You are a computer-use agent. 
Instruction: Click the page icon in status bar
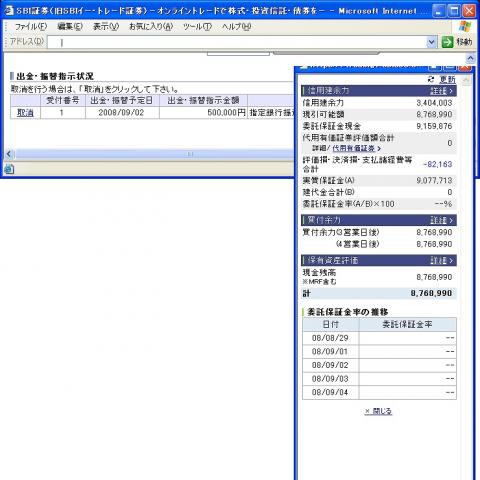point(9,169)
